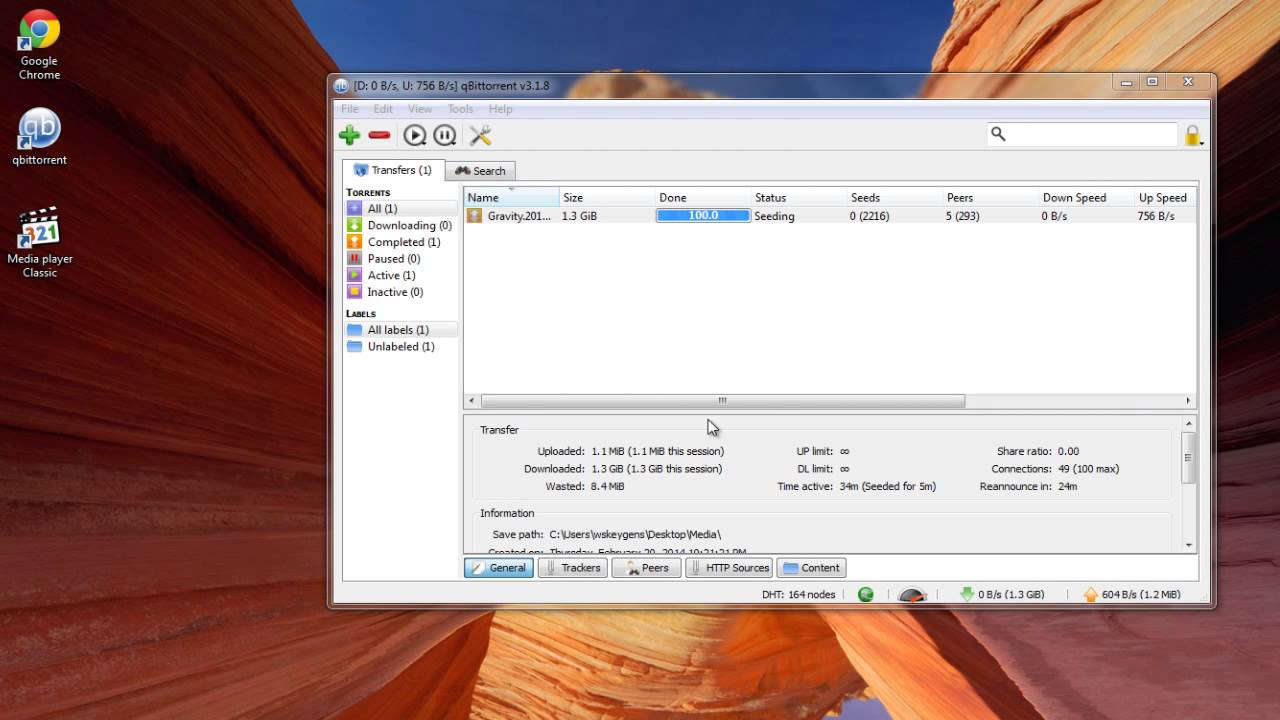Click the magnifier icon in the filter box
The height and width of the screenshot is (720, 1280).
pyautogui.click(x=998, y=134)
